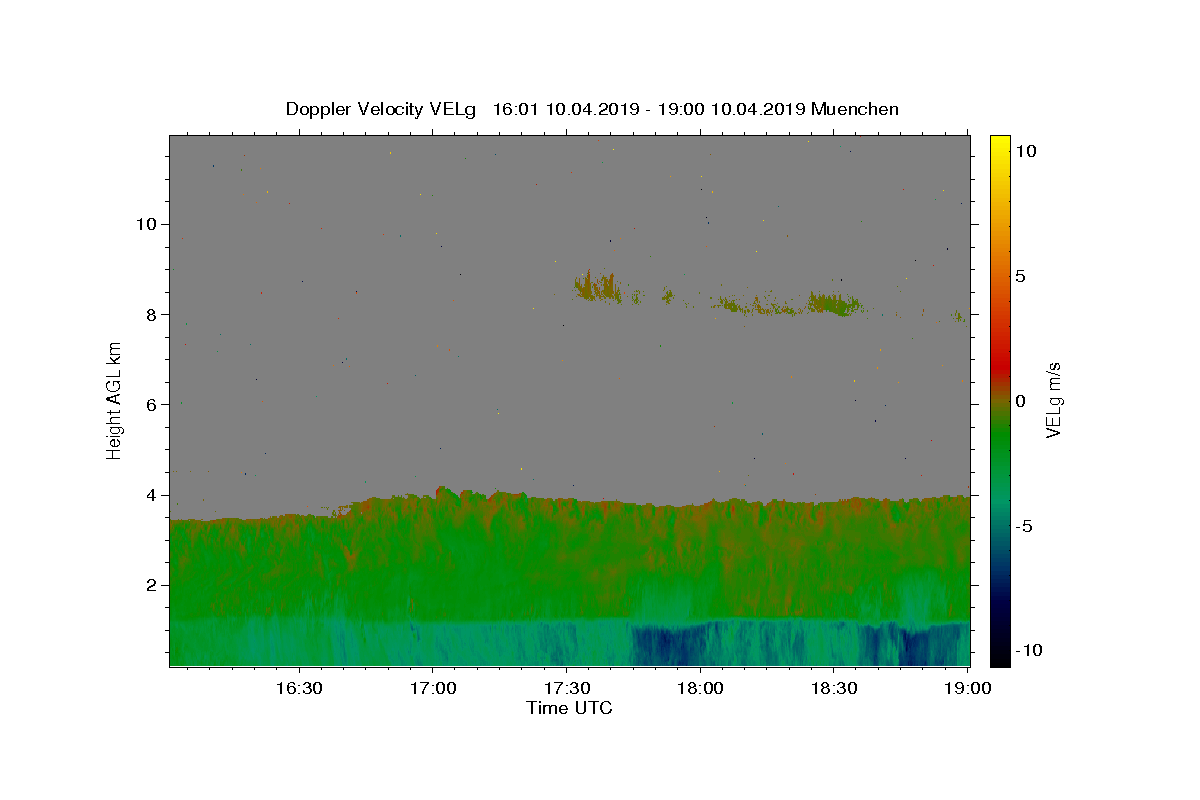Image resolution: width=1200 pixels, height=800 pixels.
Task: Click the 19:00 time tick label
Action: pos(968,689)
